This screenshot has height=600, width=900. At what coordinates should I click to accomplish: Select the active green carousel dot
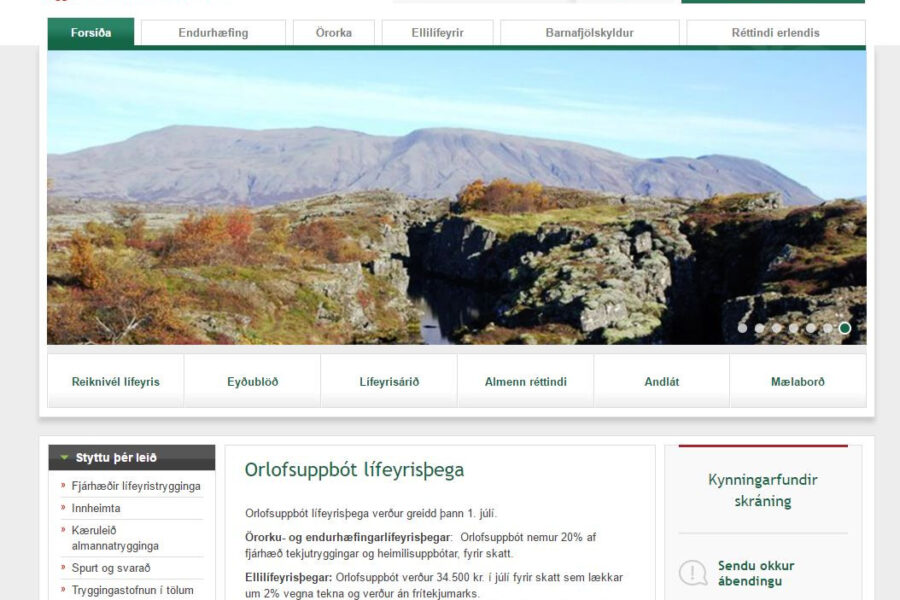(x=845, y=328)
